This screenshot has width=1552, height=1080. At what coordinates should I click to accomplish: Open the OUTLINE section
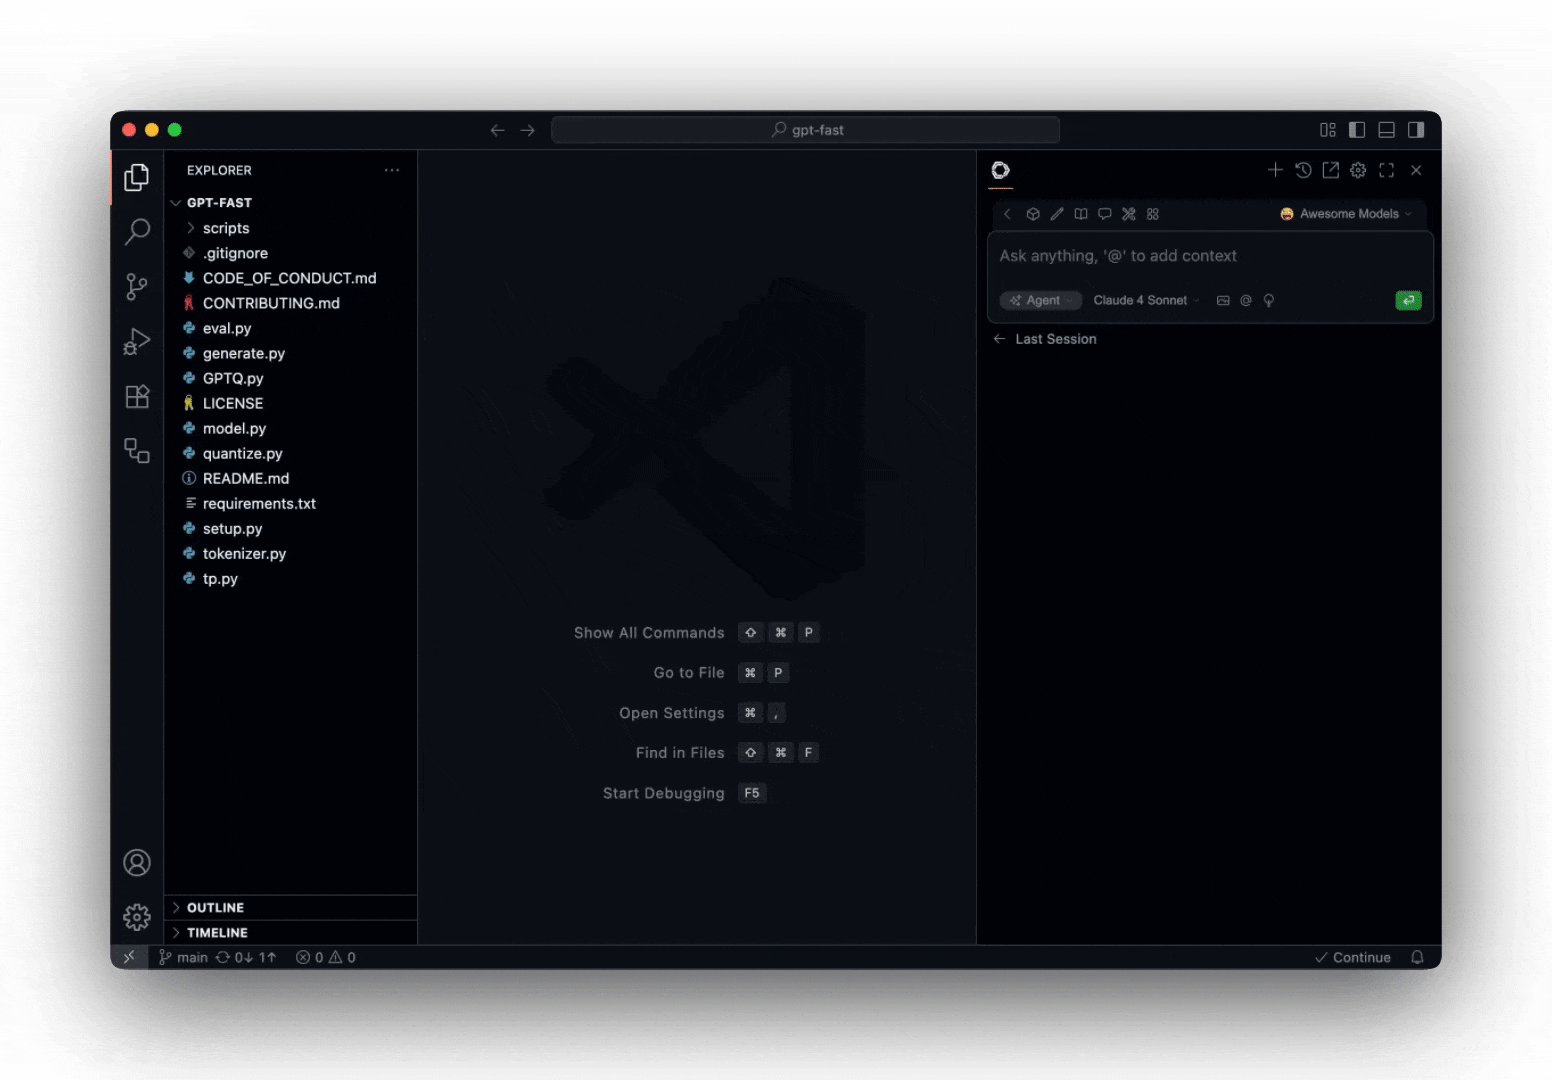(x=214, y=907)
